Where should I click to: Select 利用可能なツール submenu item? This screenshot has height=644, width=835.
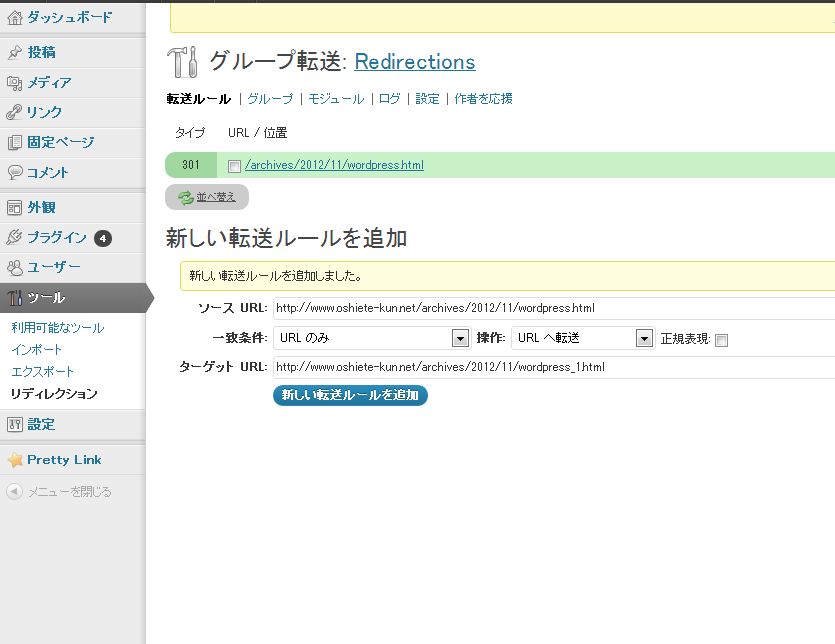[x=58, y=328]
